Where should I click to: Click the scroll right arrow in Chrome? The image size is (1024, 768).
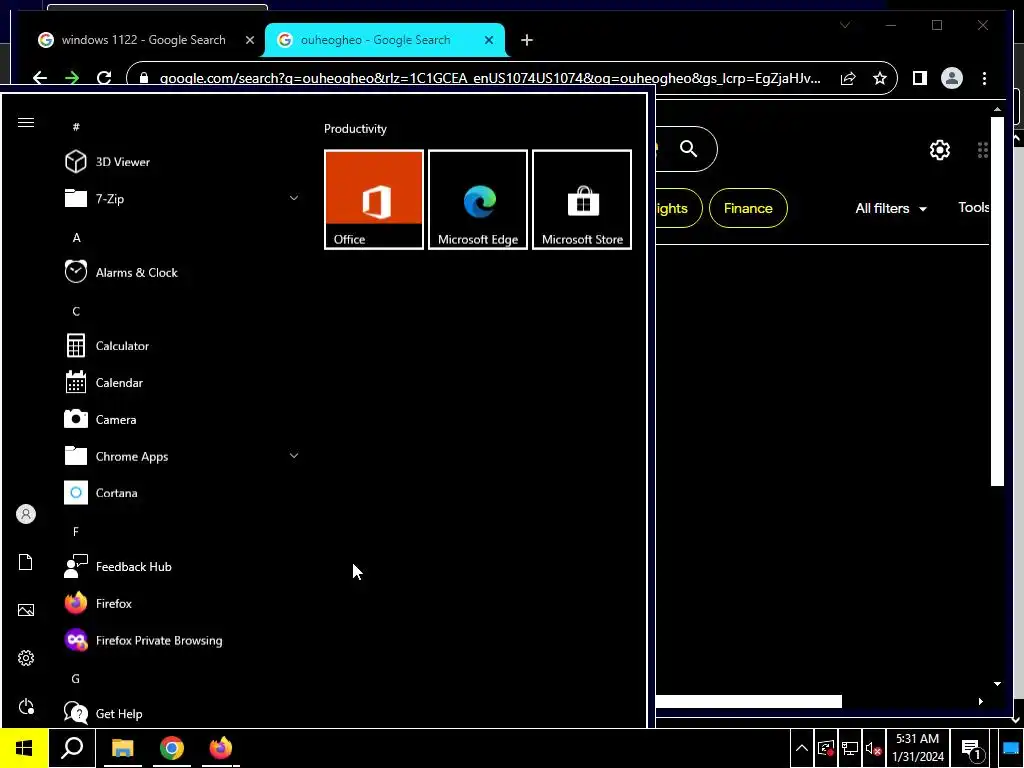tap(980, 701)
